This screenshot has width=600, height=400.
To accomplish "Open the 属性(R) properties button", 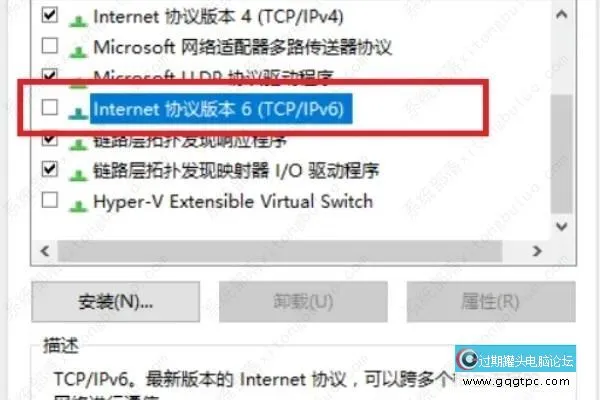I will click(491, 302).
